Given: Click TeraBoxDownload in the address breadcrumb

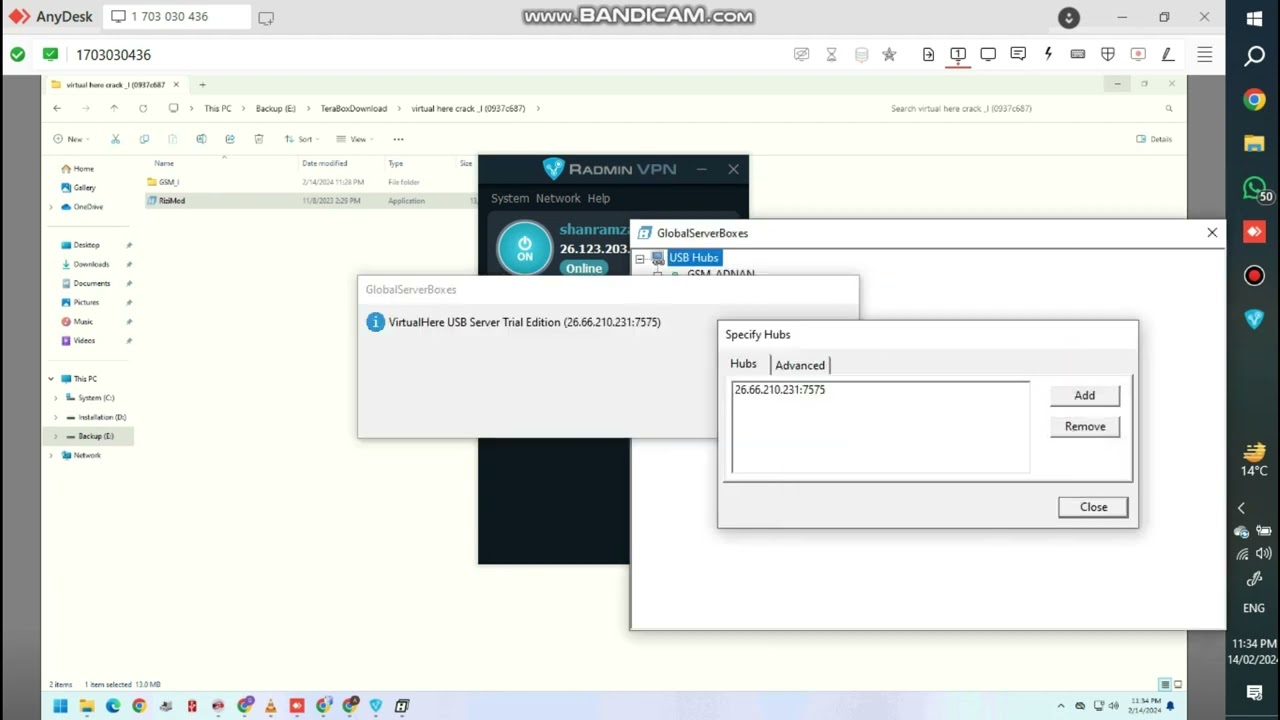Looking at the screenshot, I should click(x=354, y=108).
